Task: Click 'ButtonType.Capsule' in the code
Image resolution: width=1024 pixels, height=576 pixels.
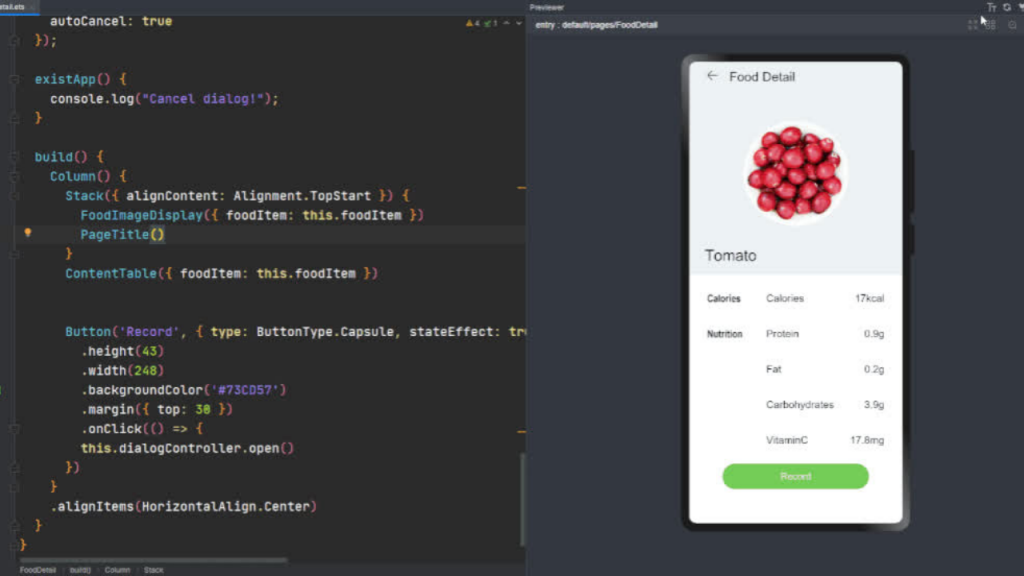Action: pos(325,332)
